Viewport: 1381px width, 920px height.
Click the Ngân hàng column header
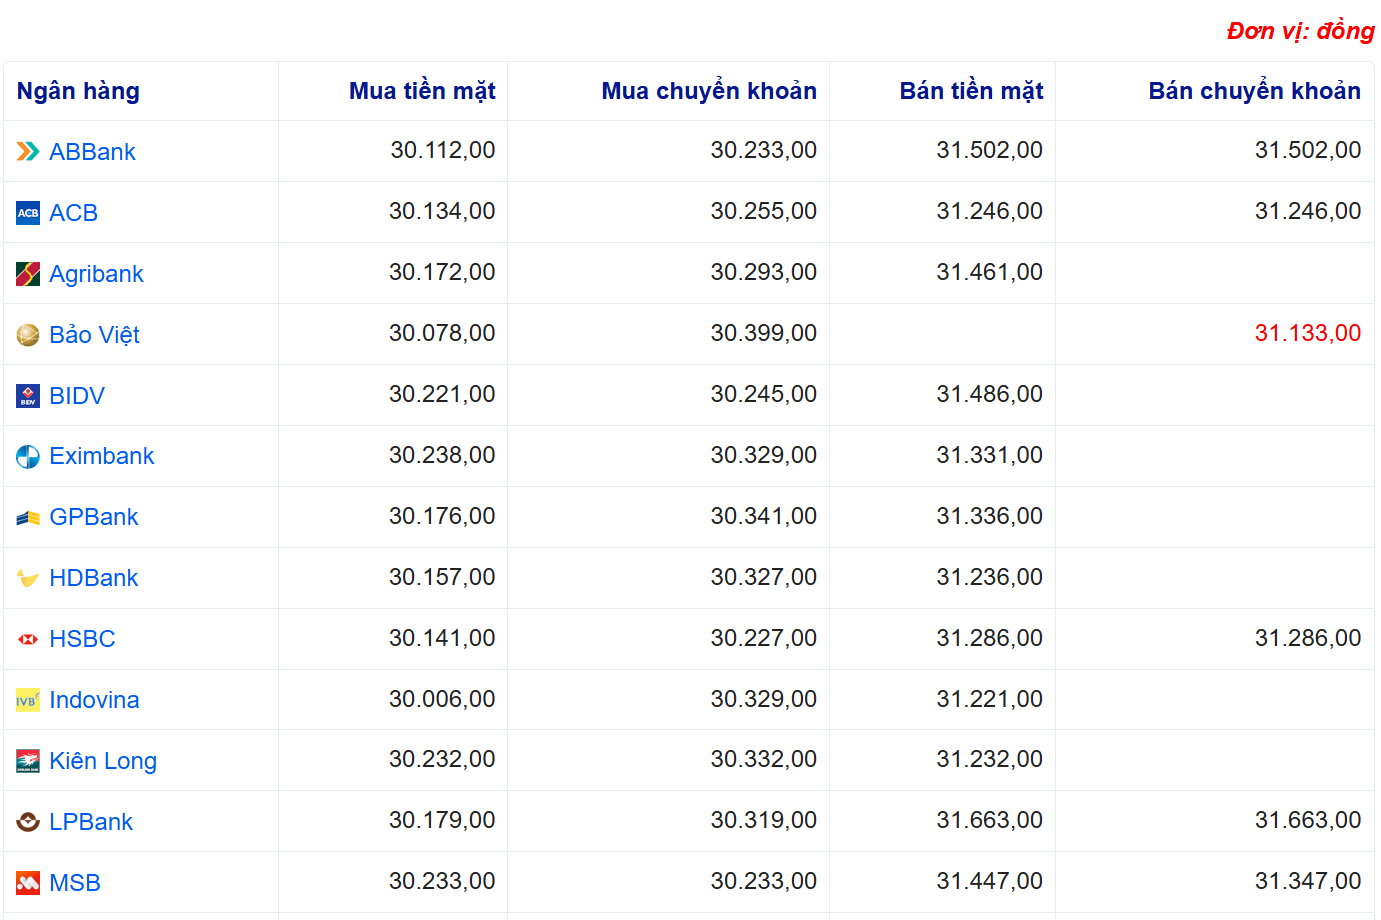click(x=78, y=91)
